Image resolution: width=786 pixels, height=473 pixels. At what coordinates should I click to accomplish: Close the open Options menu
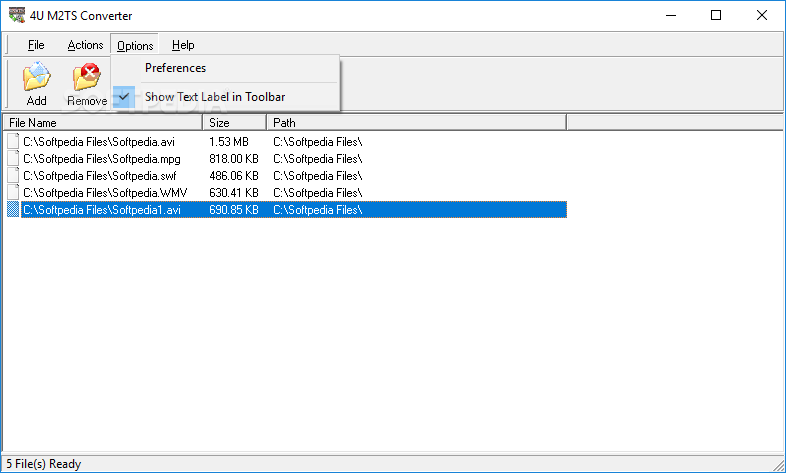135,45
